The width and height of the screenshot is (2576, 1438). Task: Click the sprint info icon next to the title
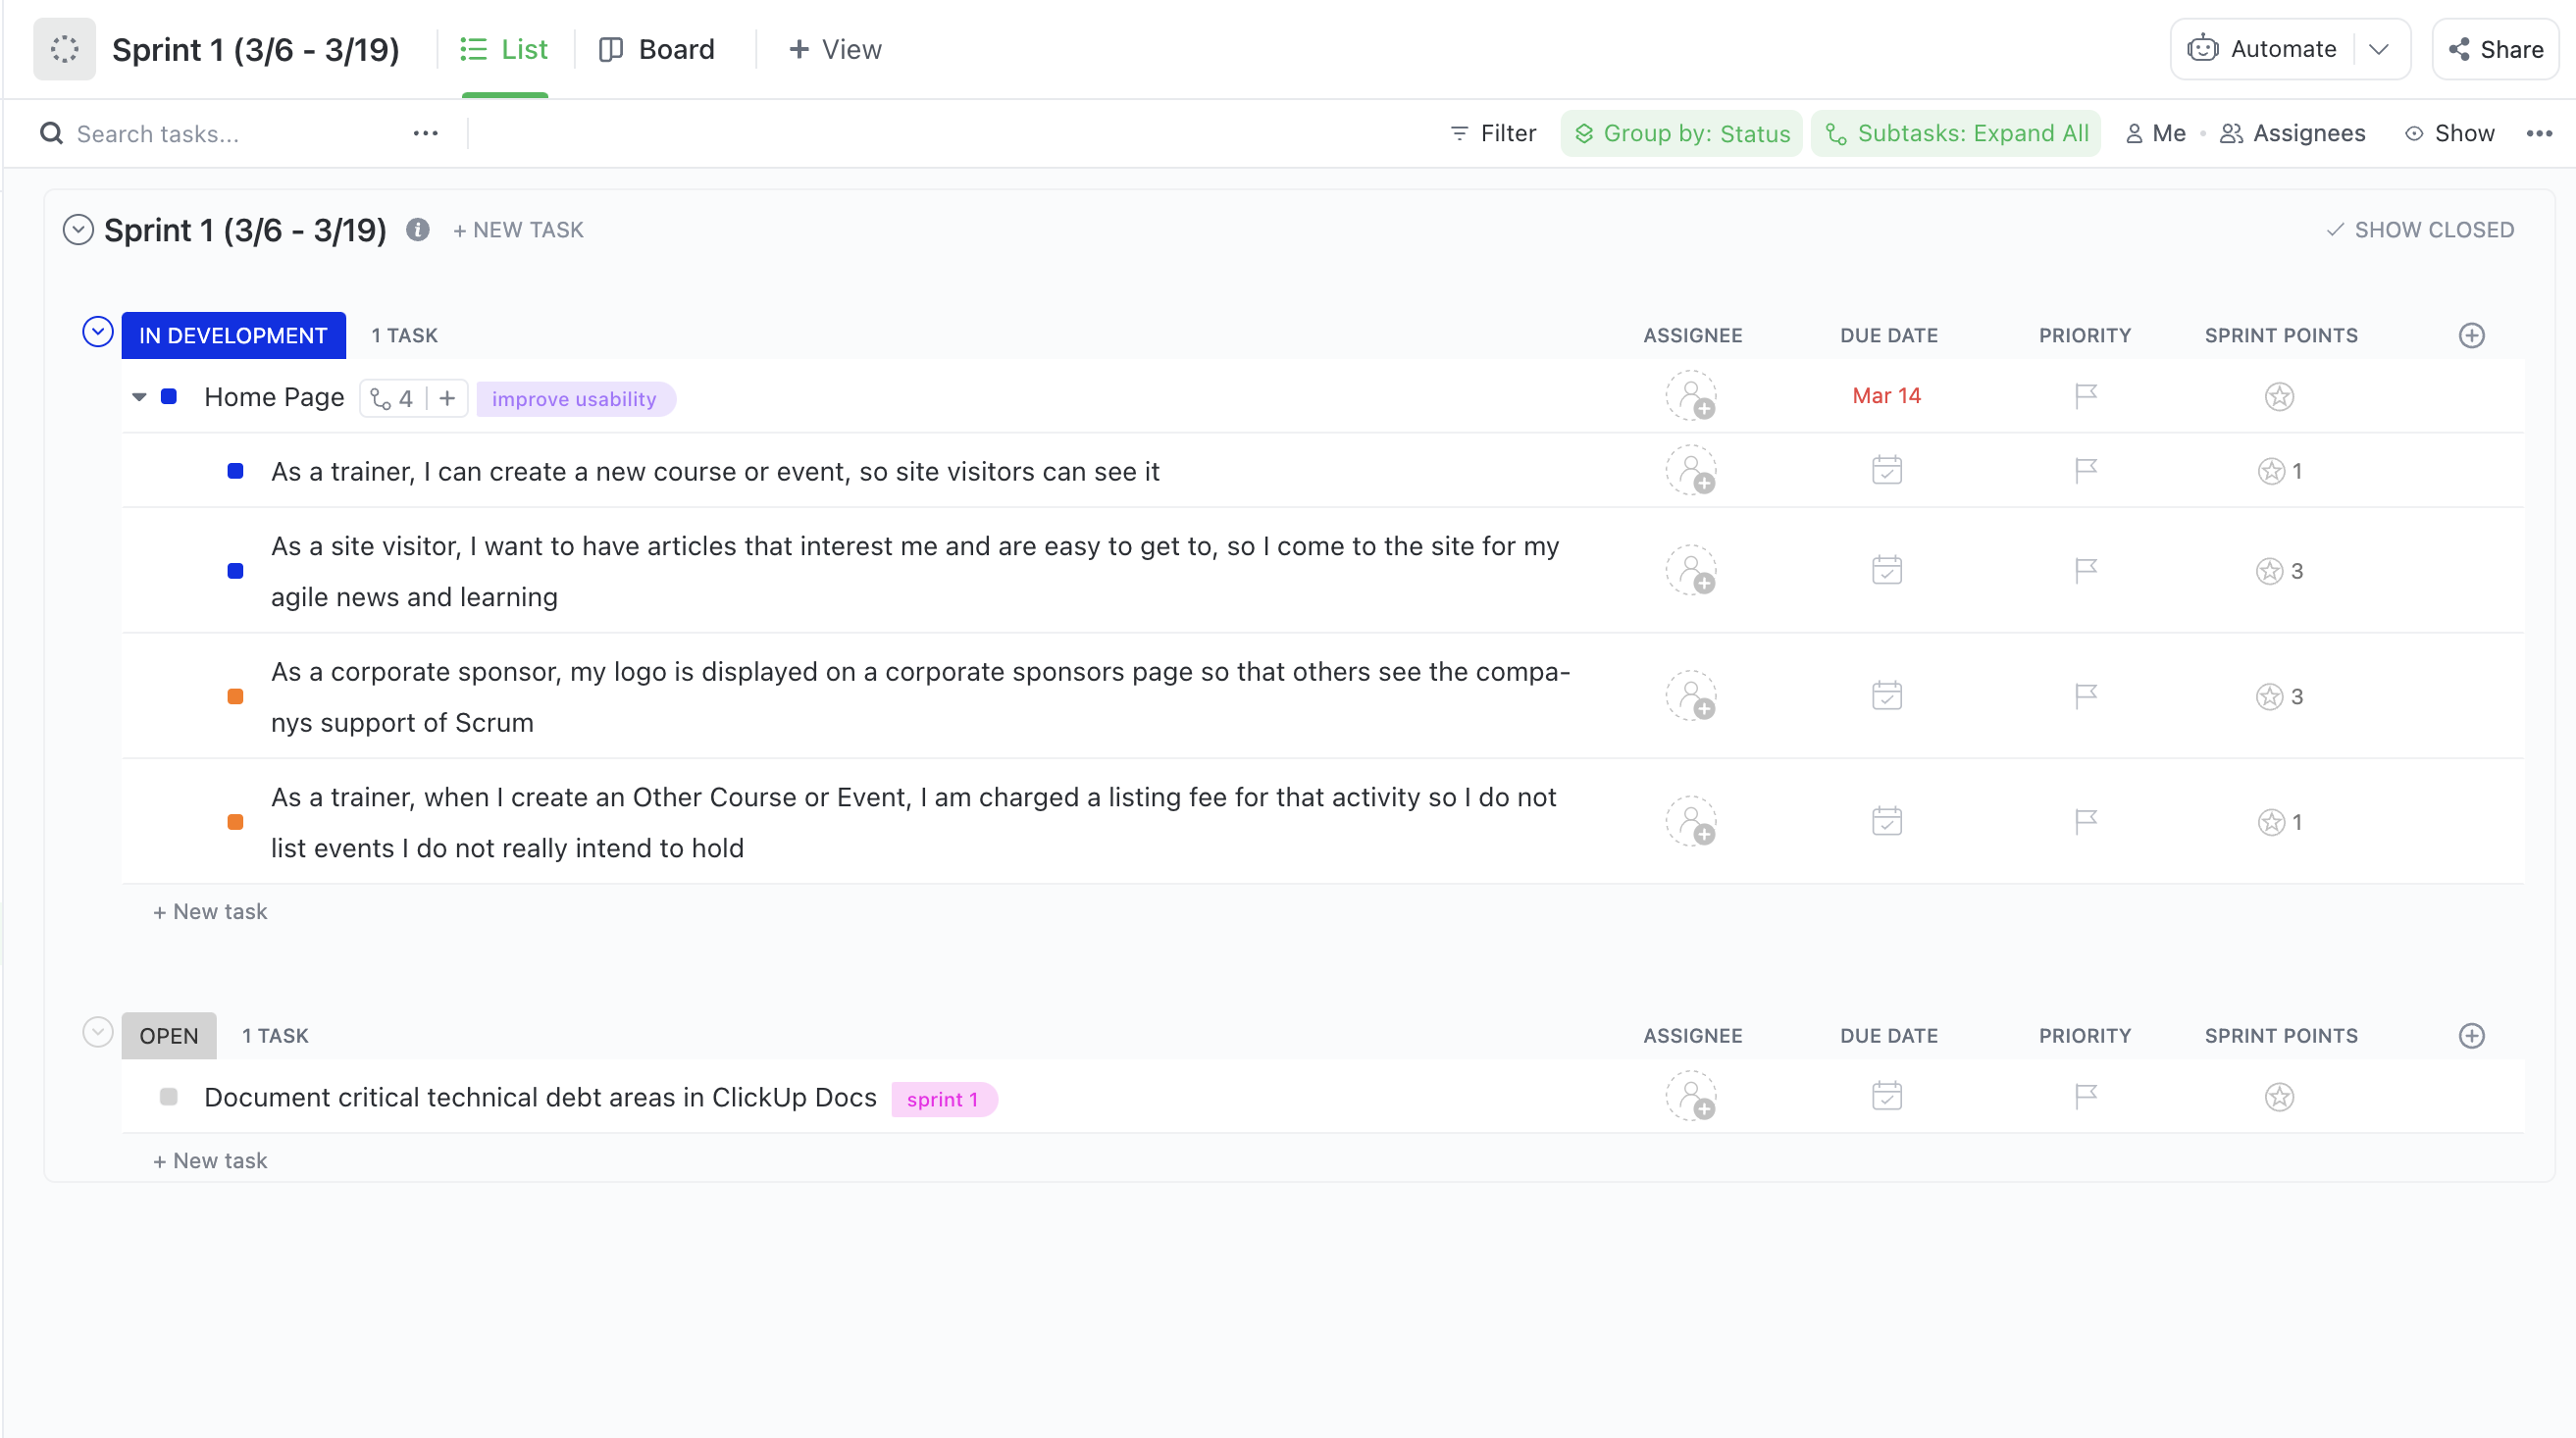[x=418, y=230]
